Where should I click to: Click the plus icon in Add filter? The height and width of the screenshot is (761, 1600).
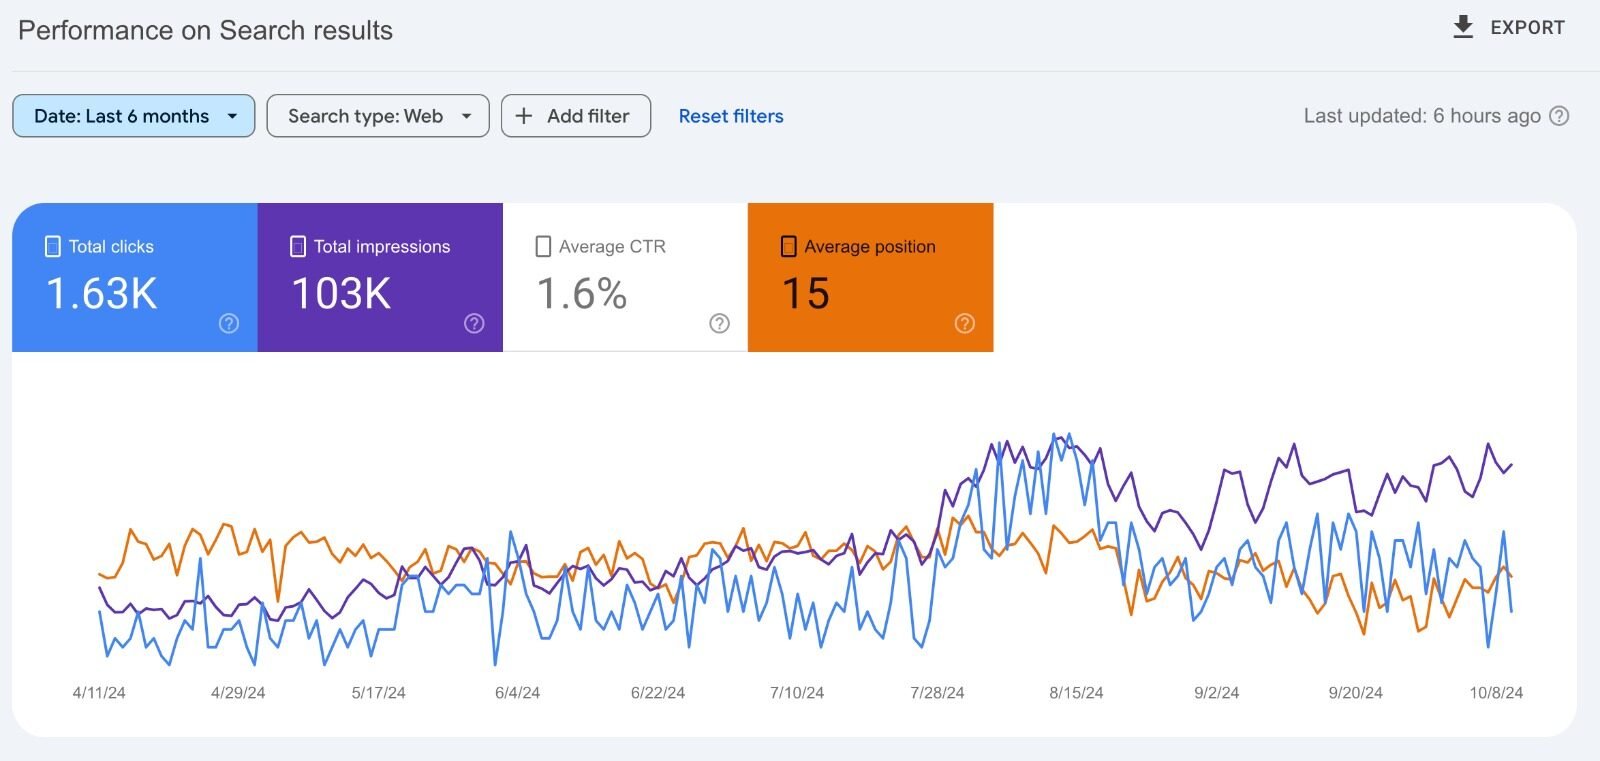[x=523, y=116]
